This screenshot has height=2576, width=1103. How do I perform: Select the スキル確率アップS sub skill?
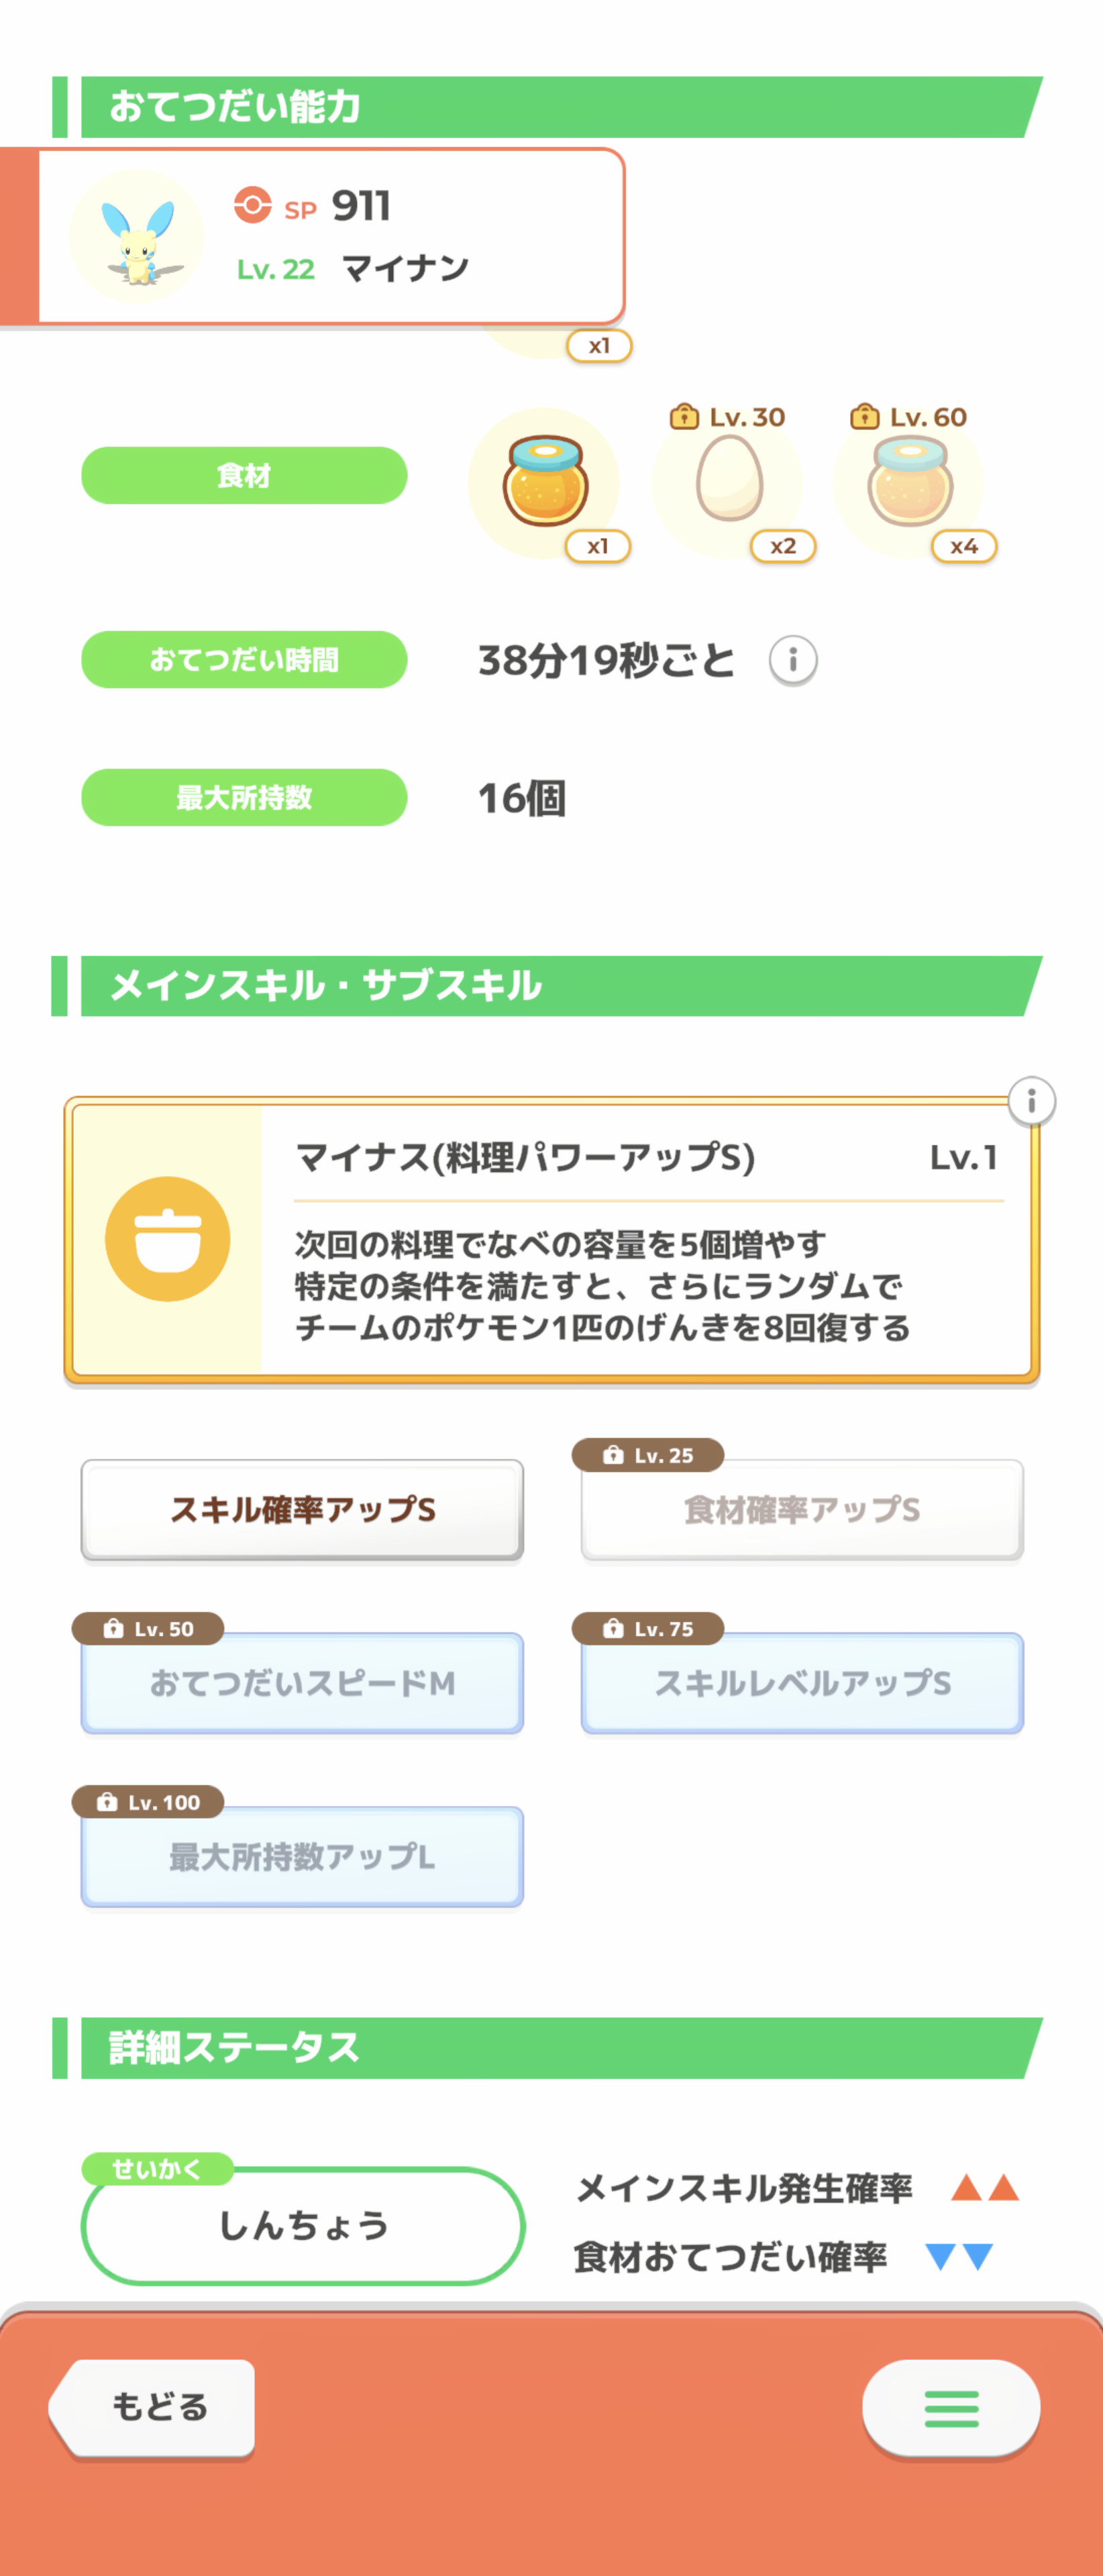(x=302, y=1509)
